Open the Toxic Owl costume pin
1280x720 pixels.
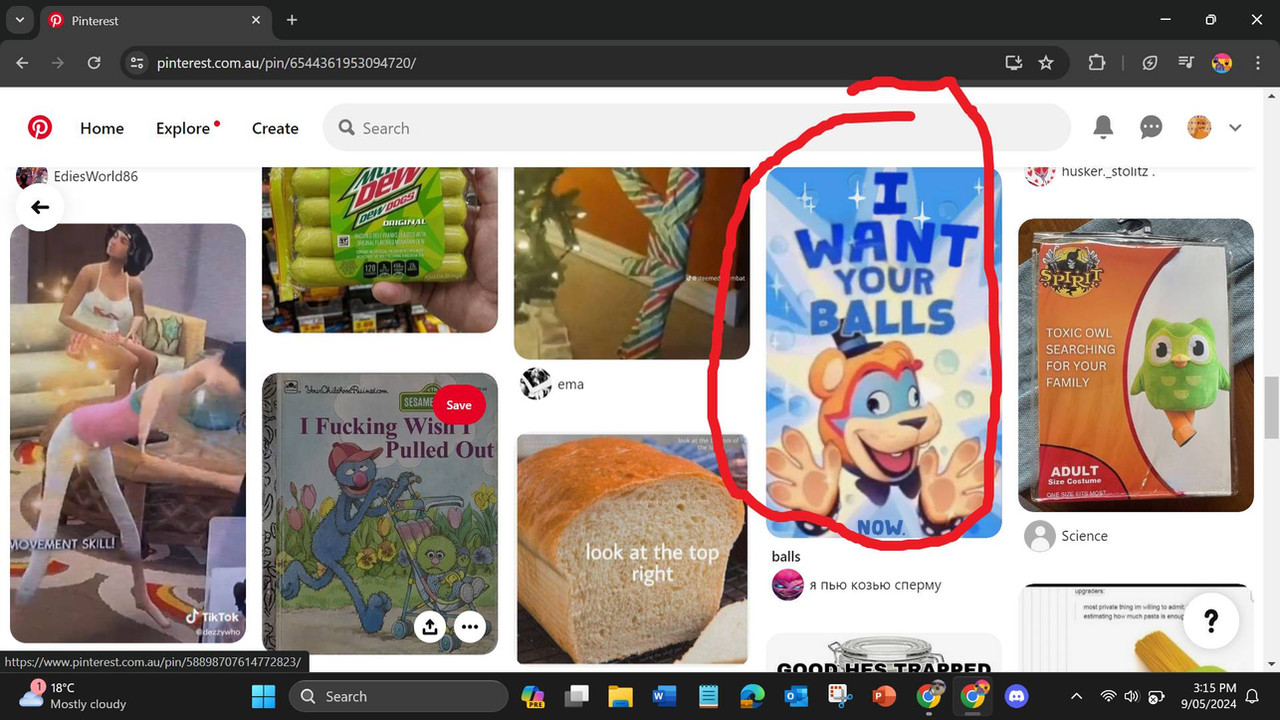coord(1136,365)
